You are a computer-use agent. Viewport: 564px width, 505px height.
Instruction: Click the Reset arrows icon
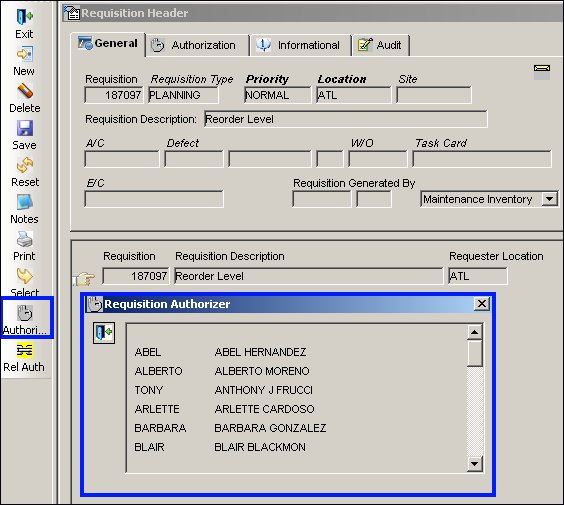coord(24,165)
